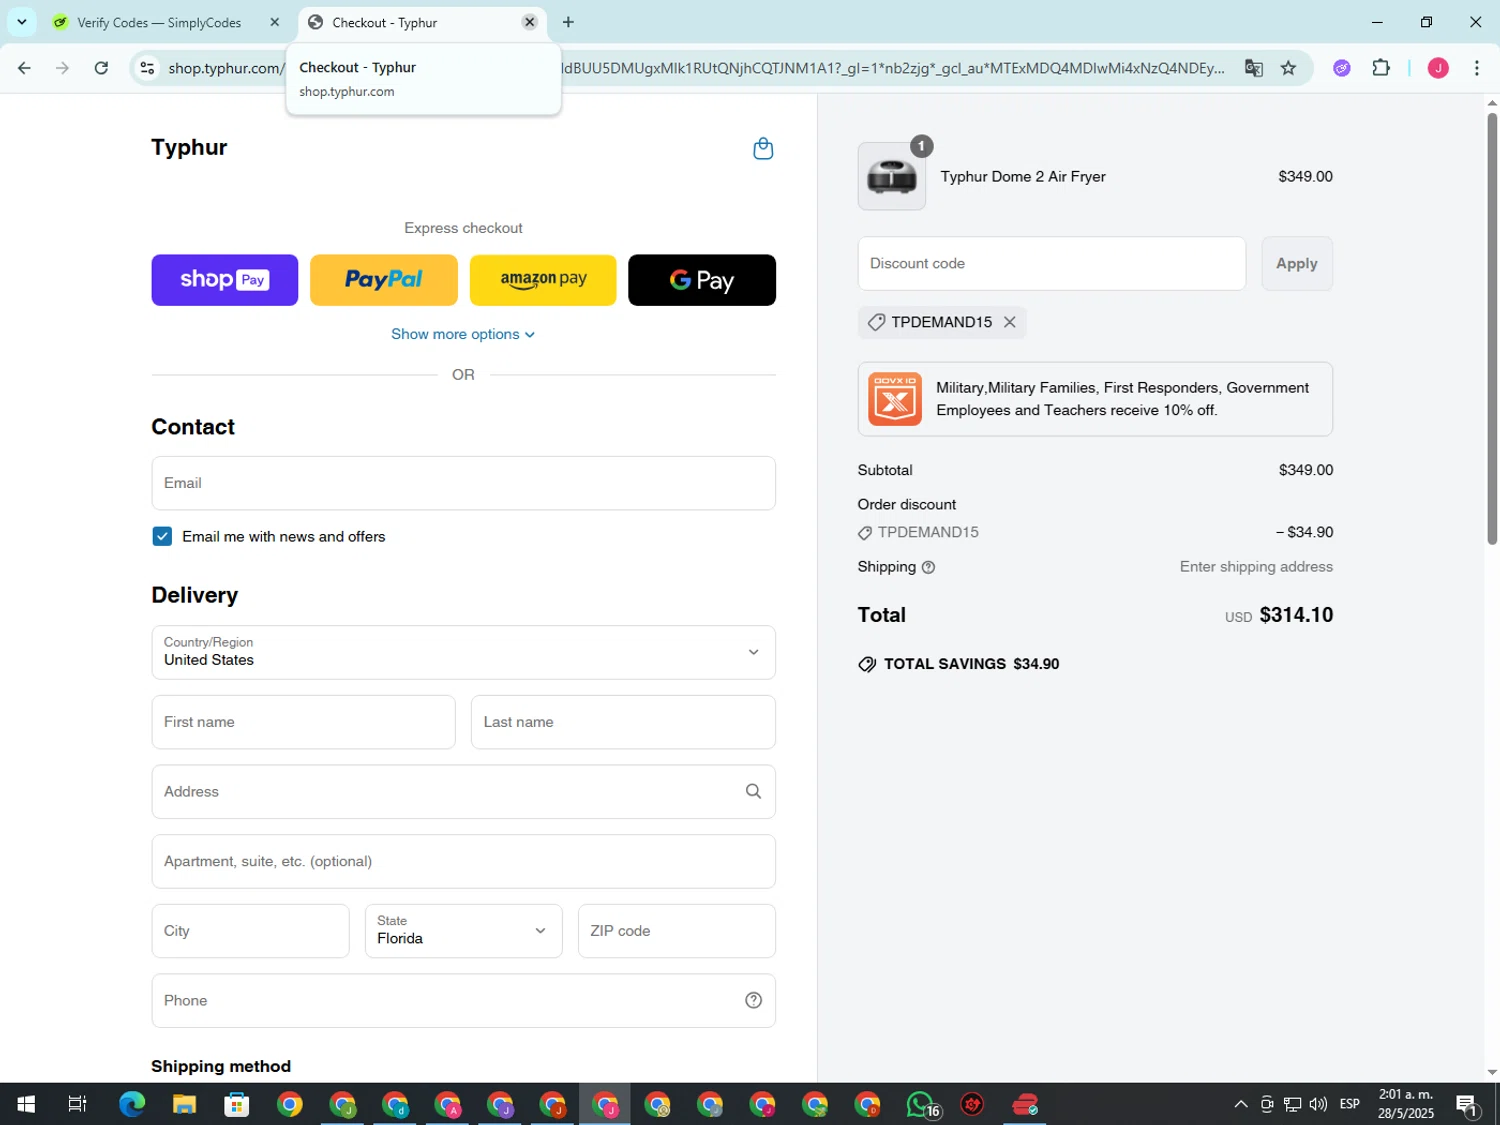Open the Chrome profile avatar
This screenshot has width=1500, height=1125.
(1438, 68)
